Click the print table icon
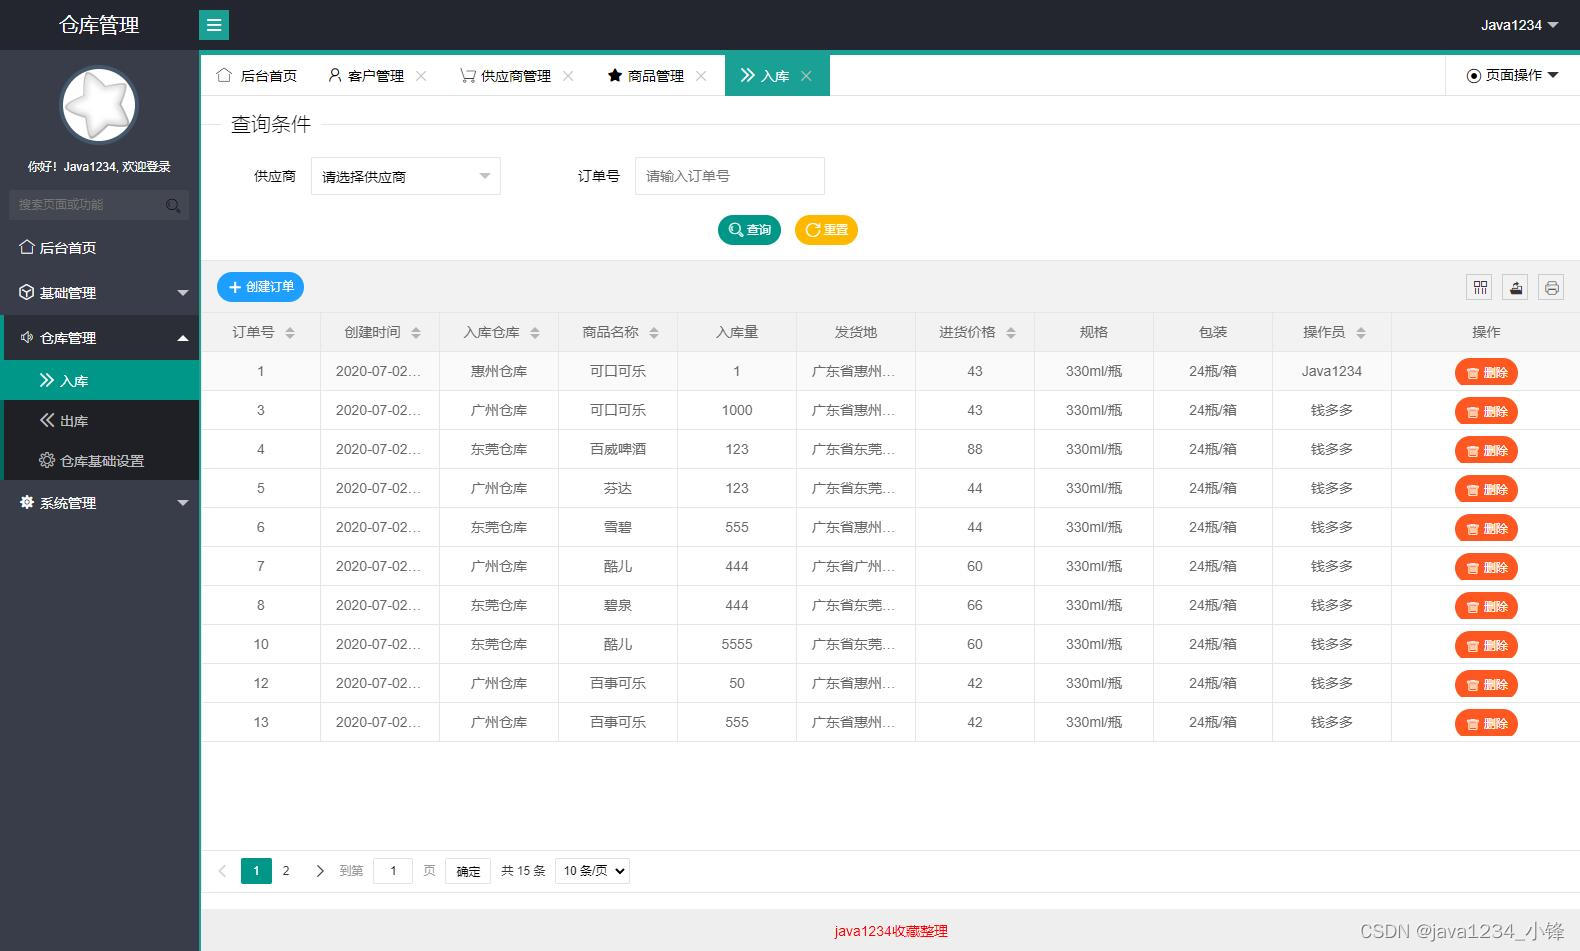This screenshot has width=1580, height=951. point(1551,288)
